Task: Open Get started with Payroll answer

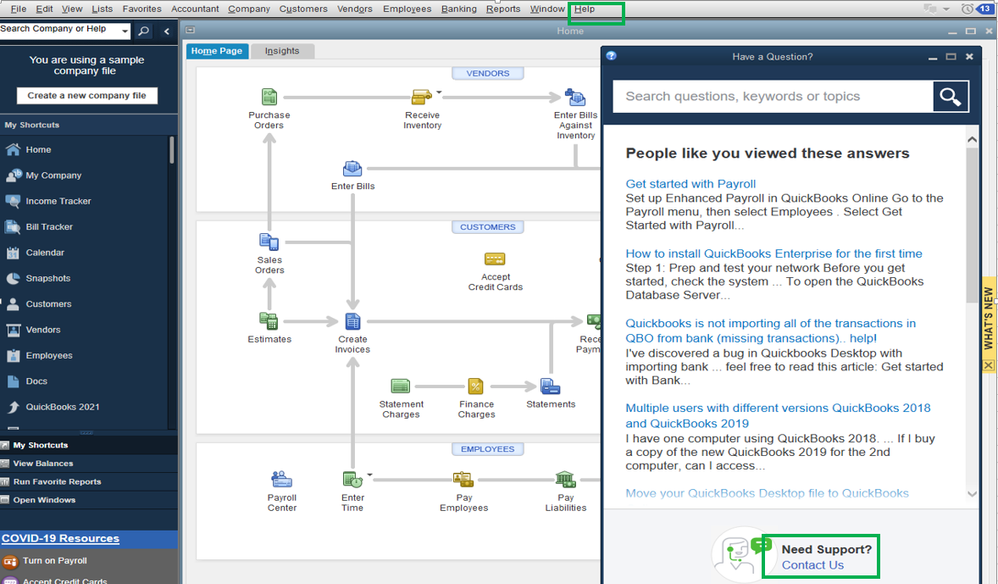Action: coord(691,184)
